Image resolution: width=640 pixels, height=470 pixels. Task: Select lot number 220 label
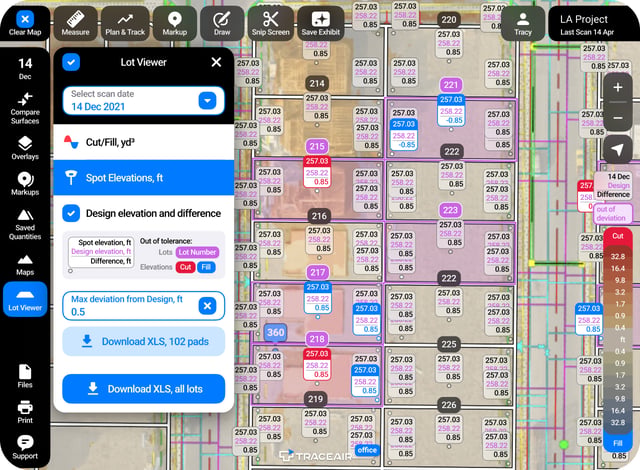tap(449, 20)
